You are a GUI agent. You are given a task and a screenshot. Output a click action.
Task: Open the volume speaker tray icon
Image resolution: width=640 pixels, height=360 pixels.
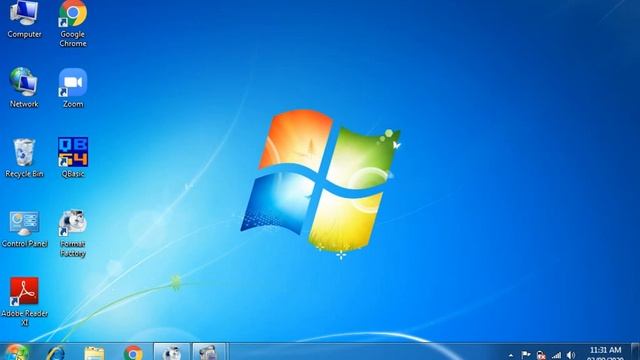(x=571, y=356)
